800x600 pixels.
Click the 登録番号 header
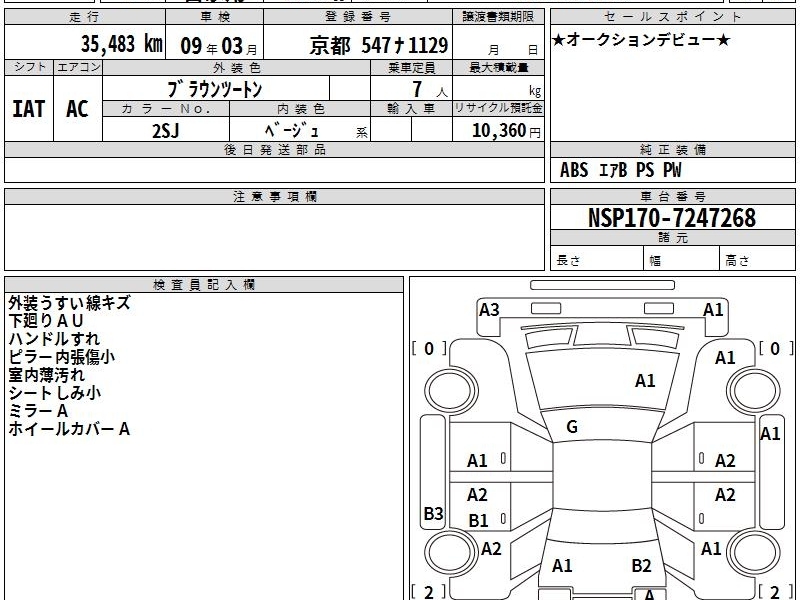click(x=358, y=17)
